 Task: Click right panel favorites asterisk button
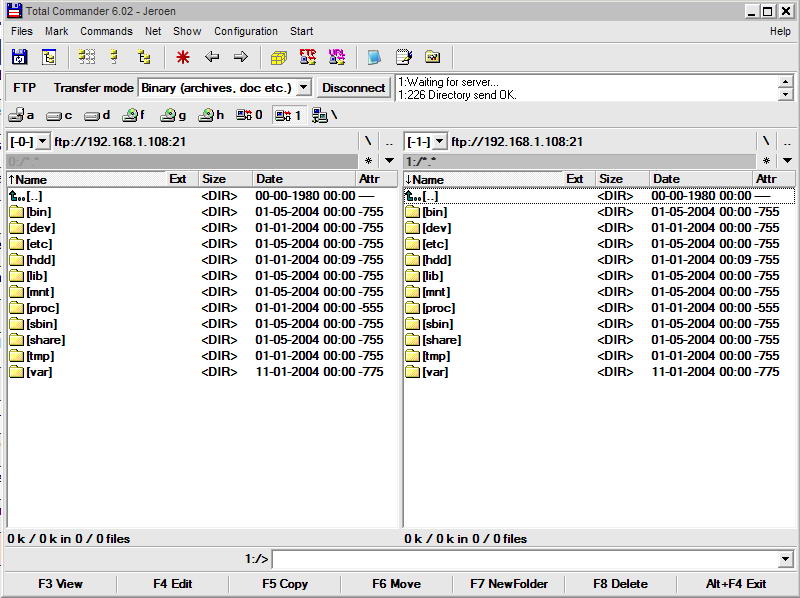pos(765,161)
